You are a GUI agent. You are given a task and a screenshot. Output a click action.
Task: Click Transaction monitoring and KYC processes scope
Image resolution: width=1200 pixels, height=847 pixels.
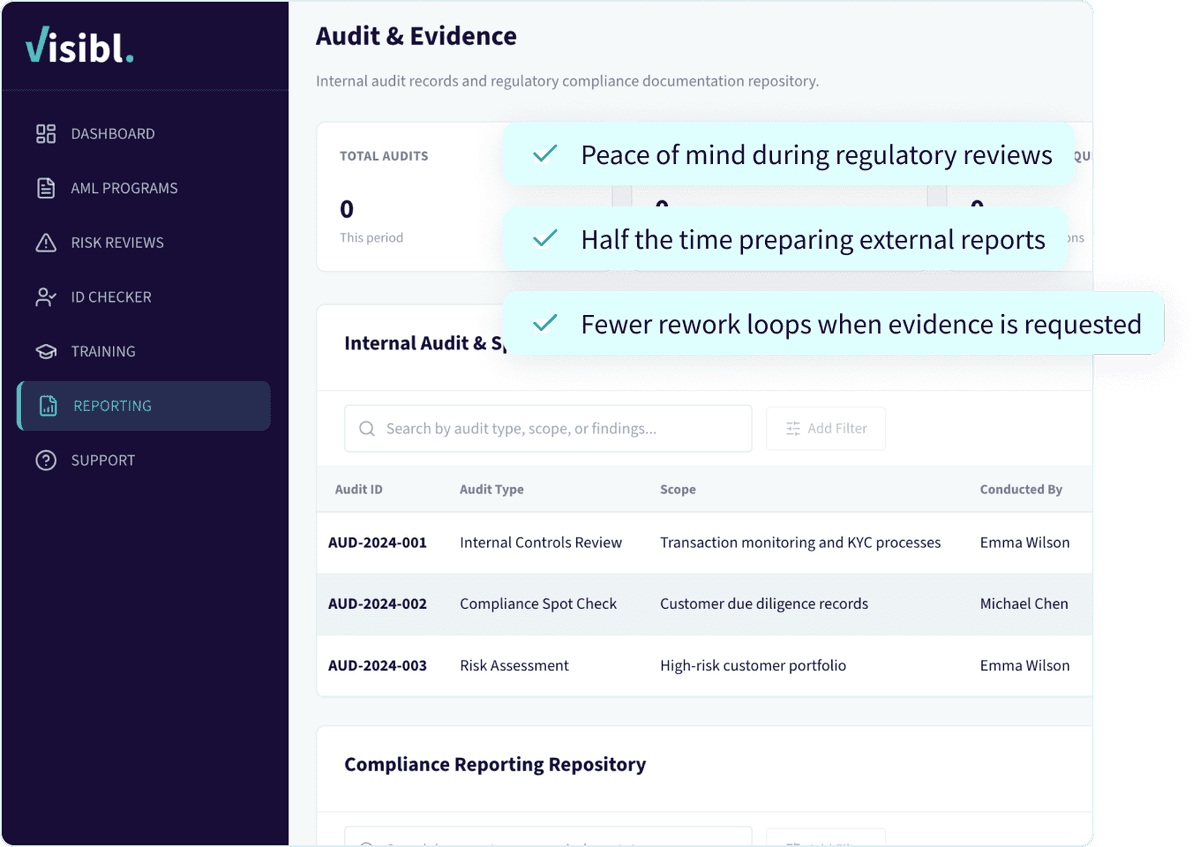pos(800,543)
